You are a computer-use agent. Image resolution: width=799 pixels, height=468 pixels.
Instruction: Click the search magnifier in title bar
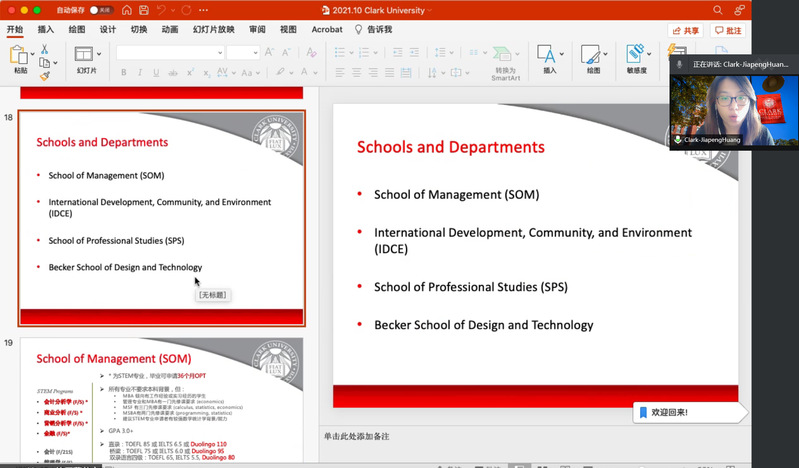[x=718, y=9]
